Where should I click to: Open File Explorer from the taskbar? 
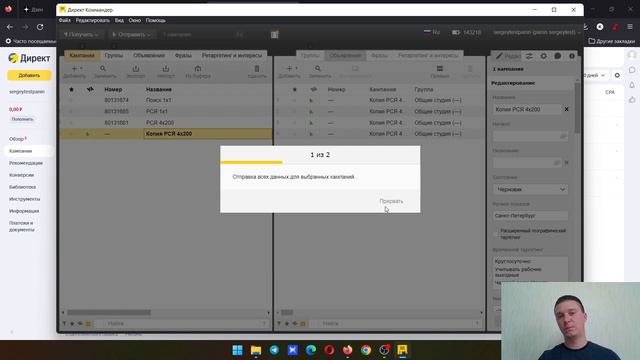[256, 350]
